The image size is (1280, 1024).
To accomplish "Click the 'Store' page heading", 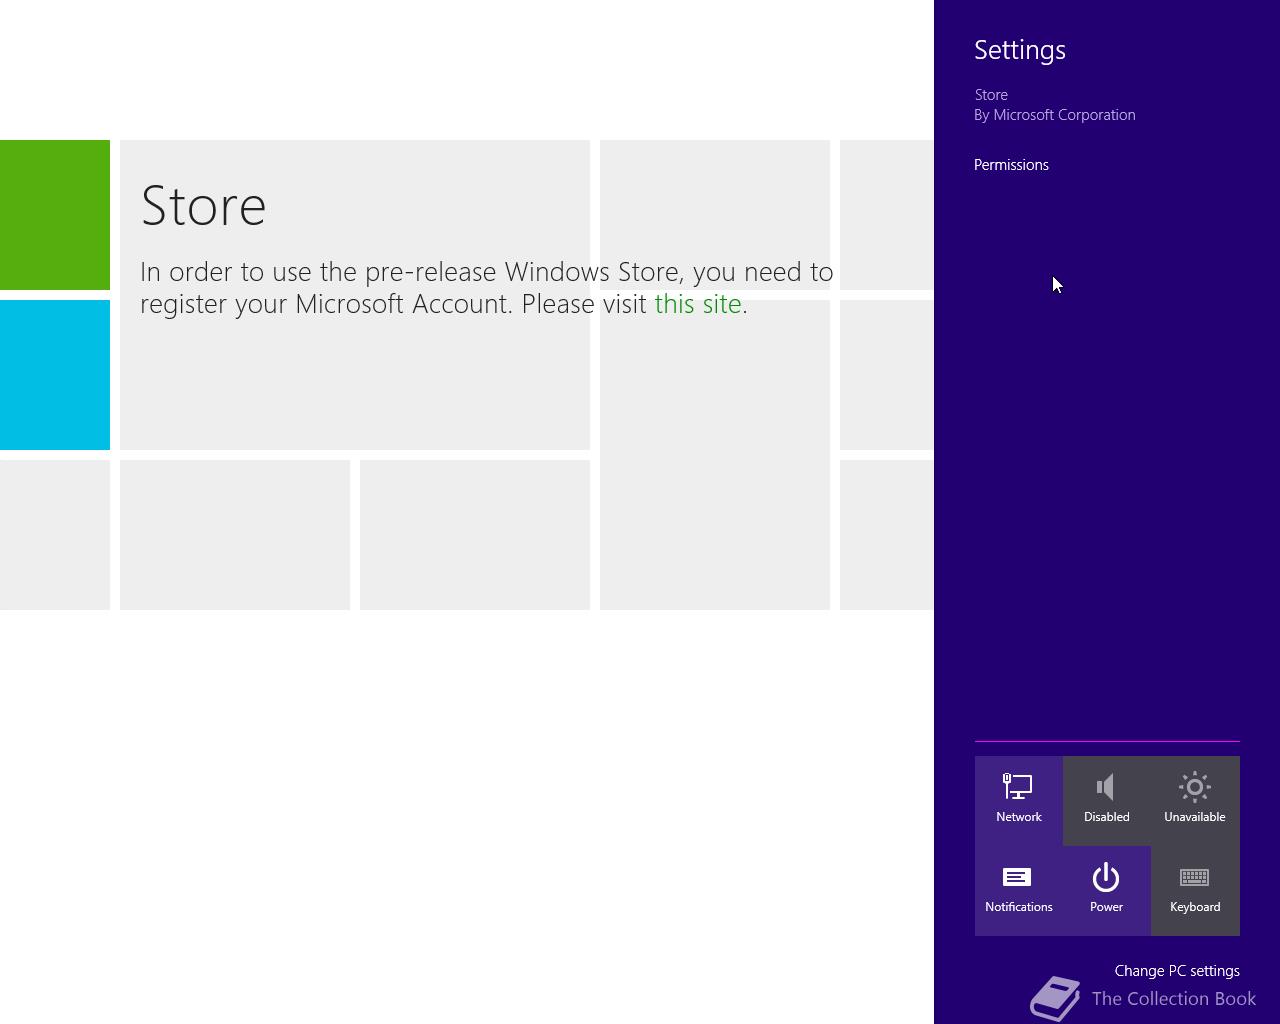I will [204, 205].
